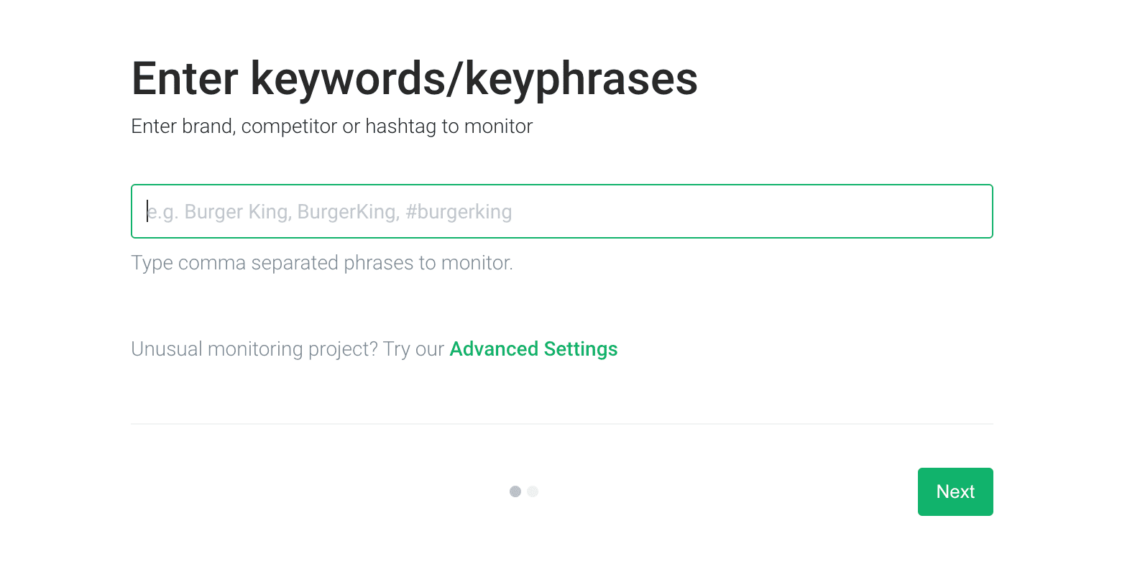Select the first step indicator dot

click(515, 492)
